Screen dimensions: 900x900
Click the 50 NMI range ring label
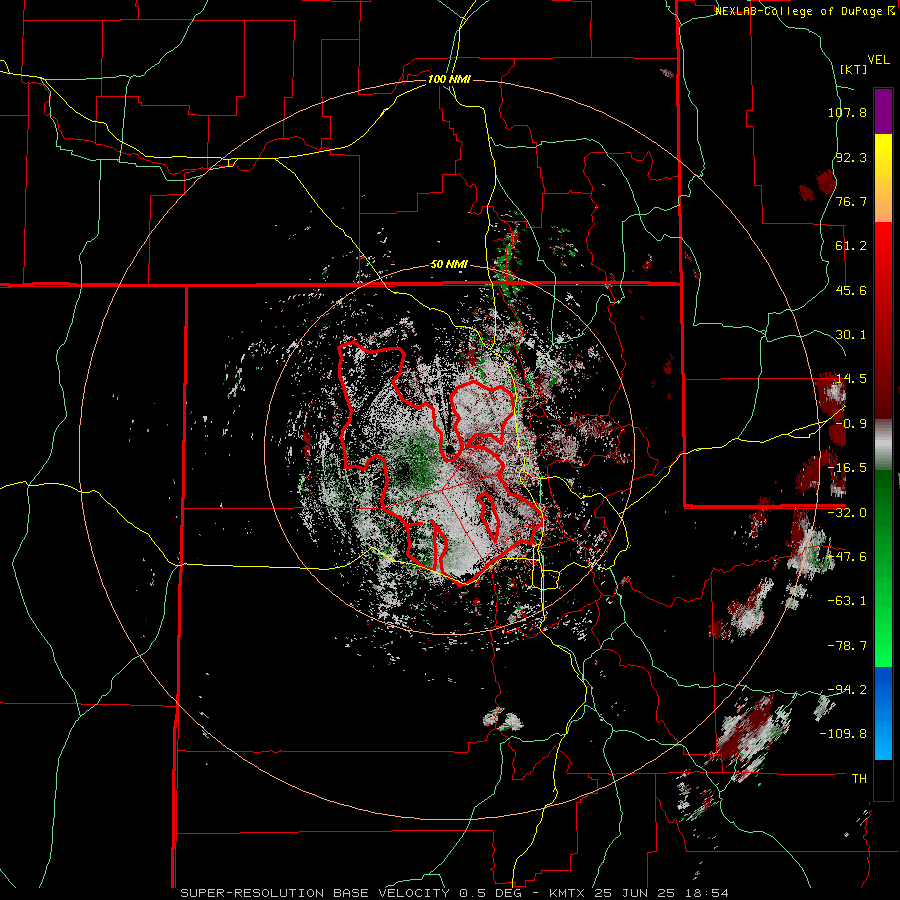click(449, 265)
